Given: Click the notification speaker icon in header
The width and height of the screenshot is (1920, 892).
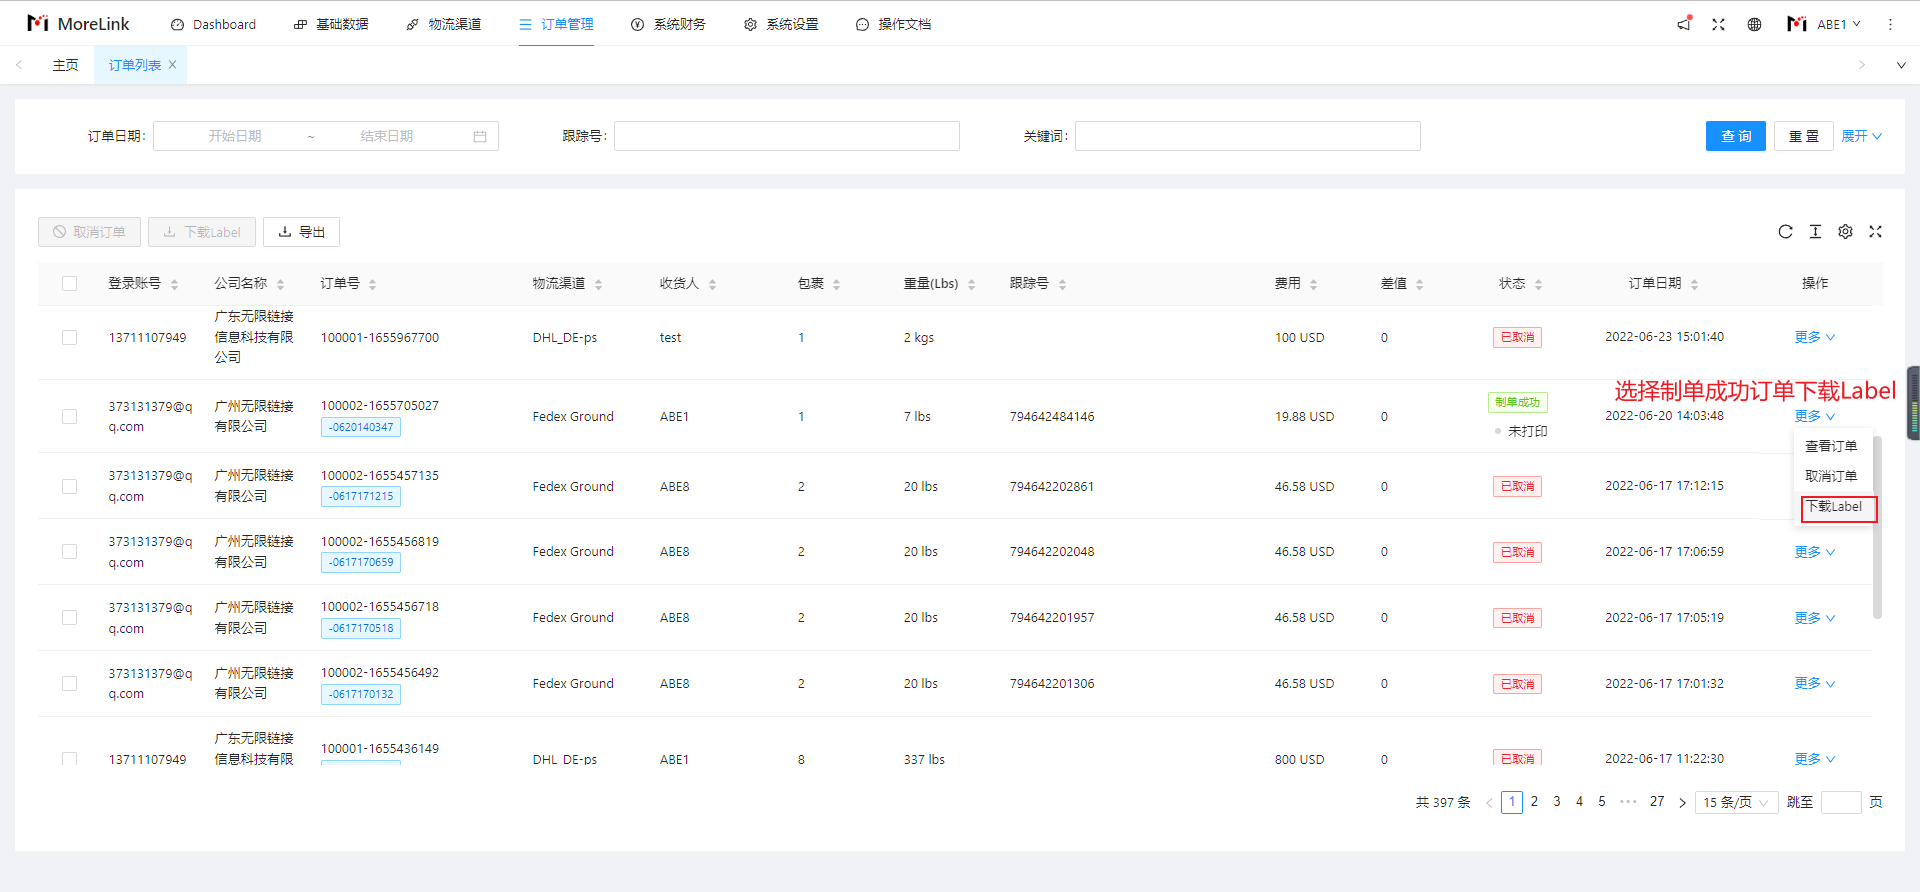Looking at the screenshot, I should coord(1684,24).
